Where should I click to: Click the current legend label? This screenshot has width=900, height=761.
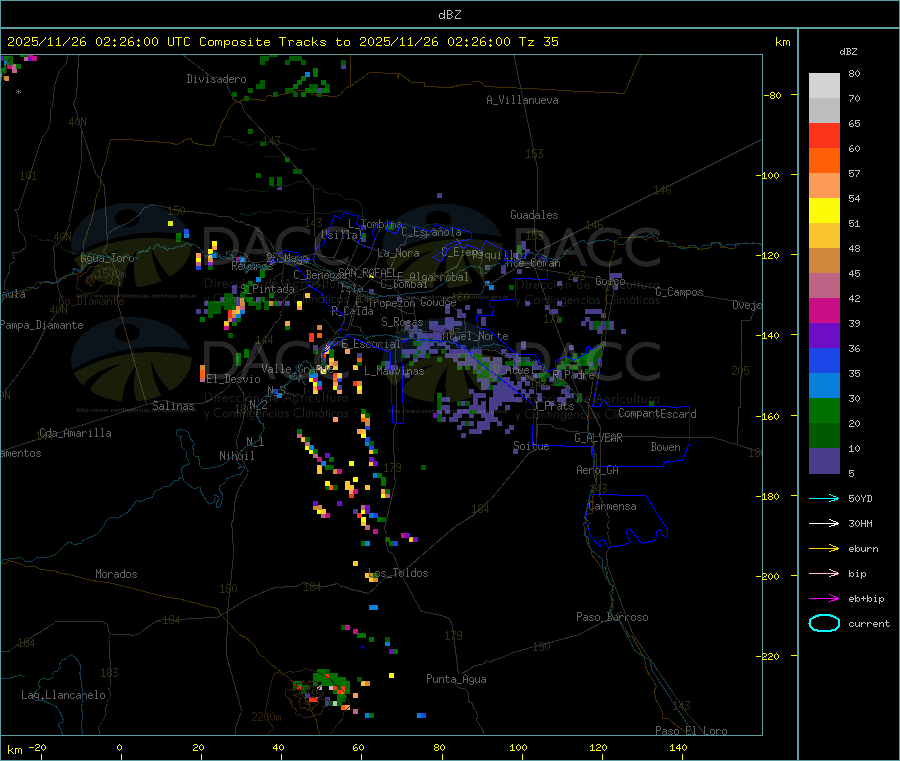(x=869, y=623)
